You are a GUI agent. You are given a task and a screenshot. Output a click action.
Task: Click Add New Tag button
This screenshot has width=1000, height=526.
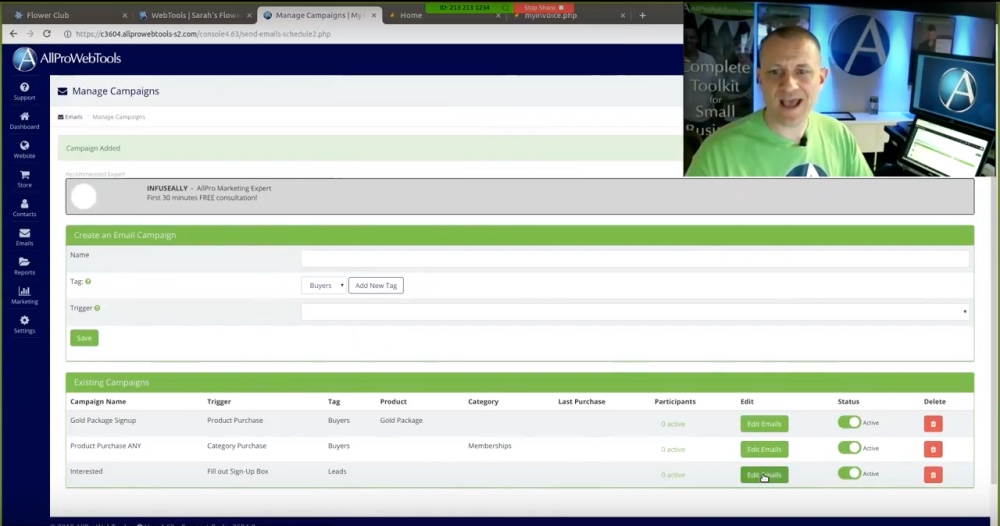[376, 286]
